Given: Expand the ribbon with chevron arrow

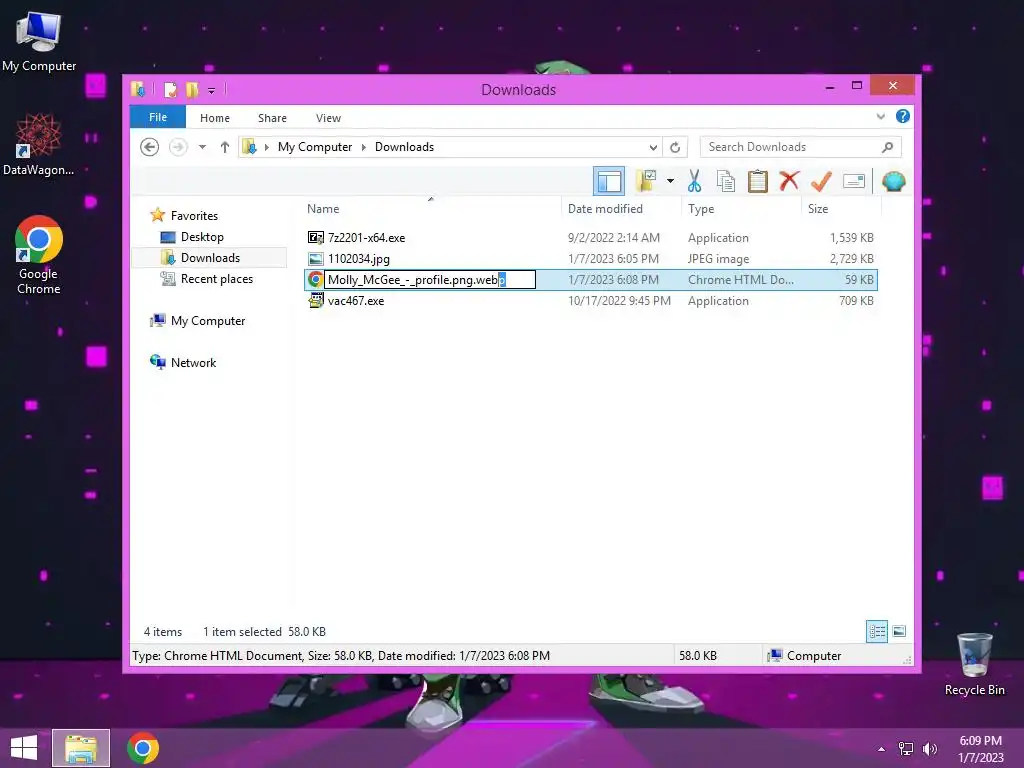Looking at the screenshot, I should [880, 116].
